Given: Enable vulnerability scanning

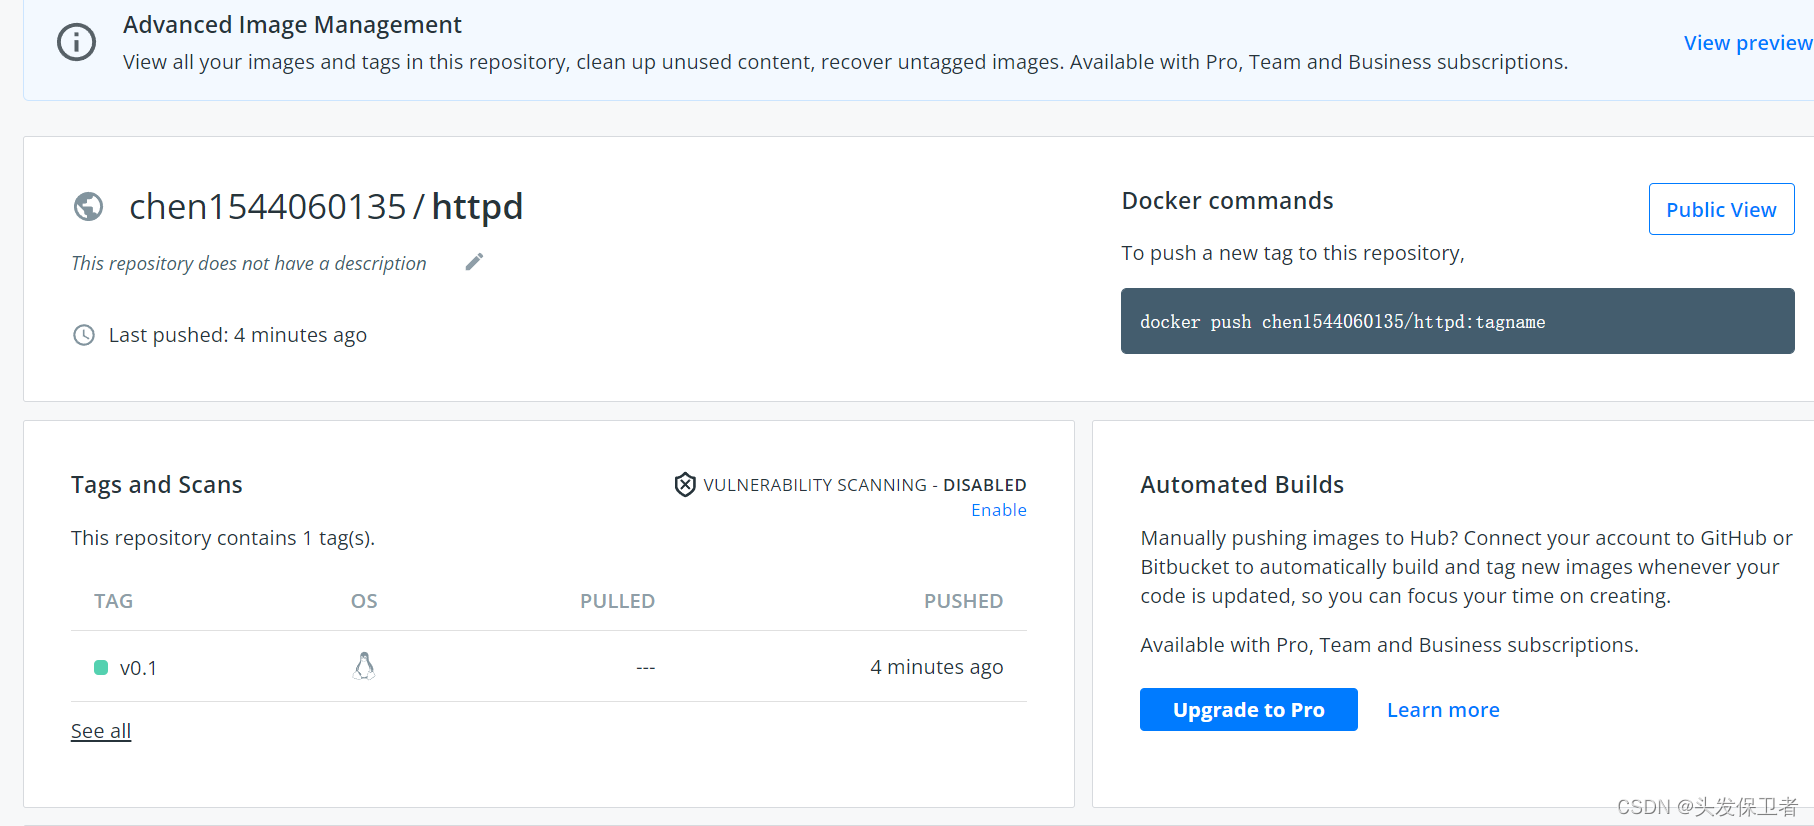Looking at the screenshot, I should 998,510.
